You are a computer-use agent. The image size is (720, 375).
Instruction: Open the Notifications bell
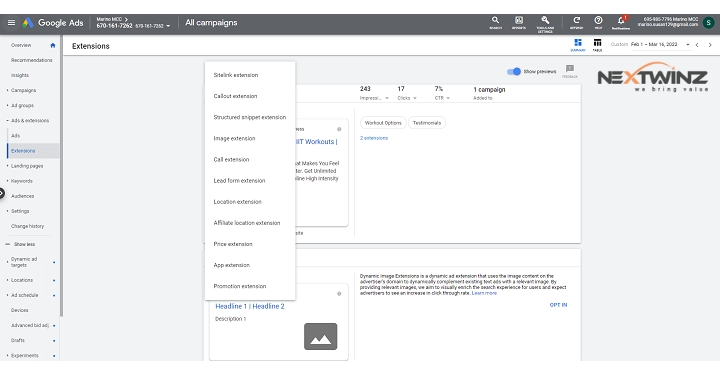tap(621, 22)
